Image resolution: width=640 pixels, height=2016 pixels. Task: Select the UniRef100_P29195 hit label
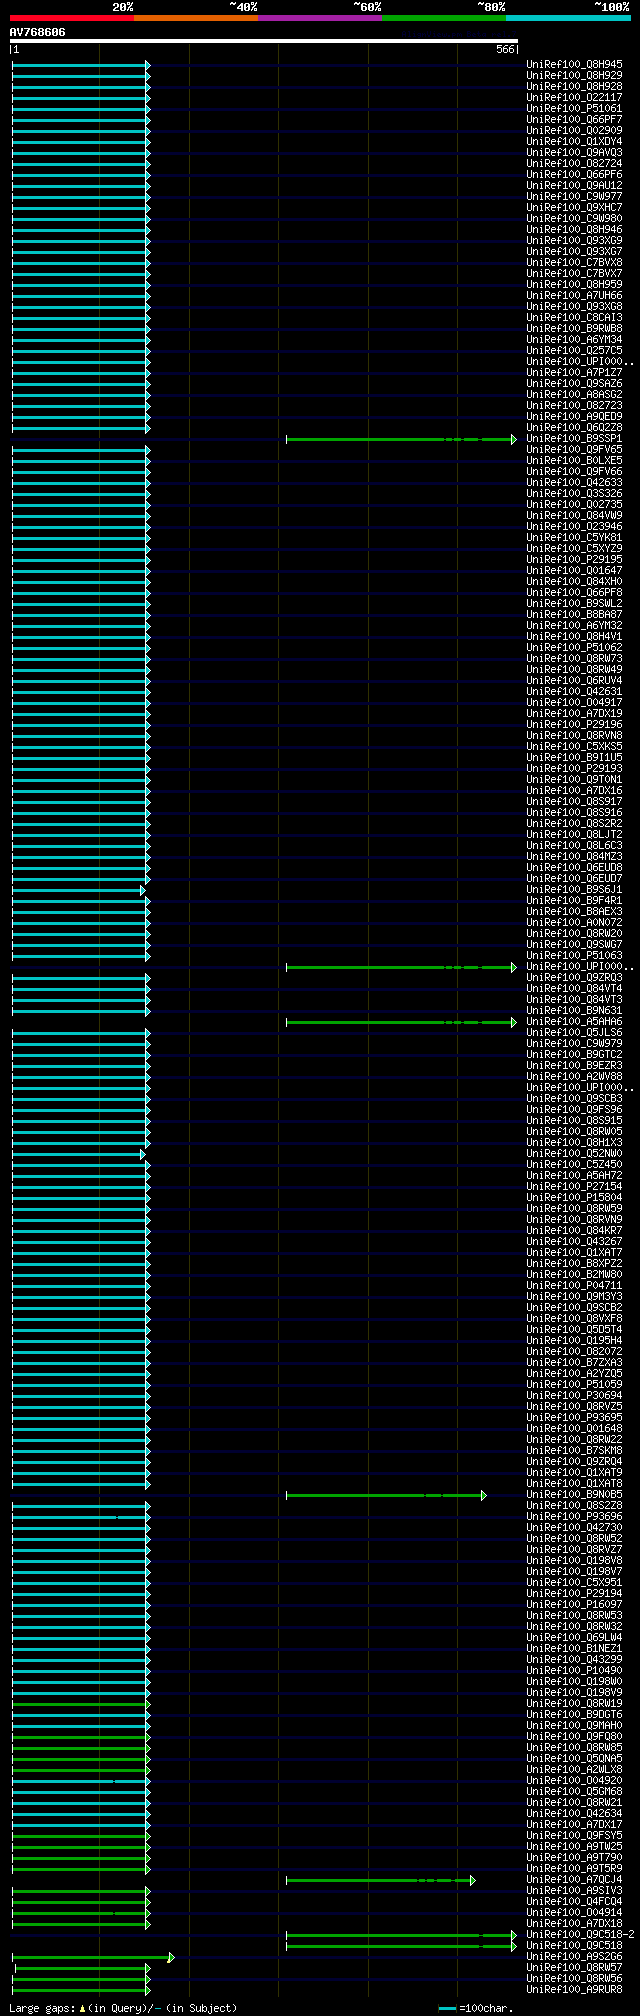[x=574, y=560]
